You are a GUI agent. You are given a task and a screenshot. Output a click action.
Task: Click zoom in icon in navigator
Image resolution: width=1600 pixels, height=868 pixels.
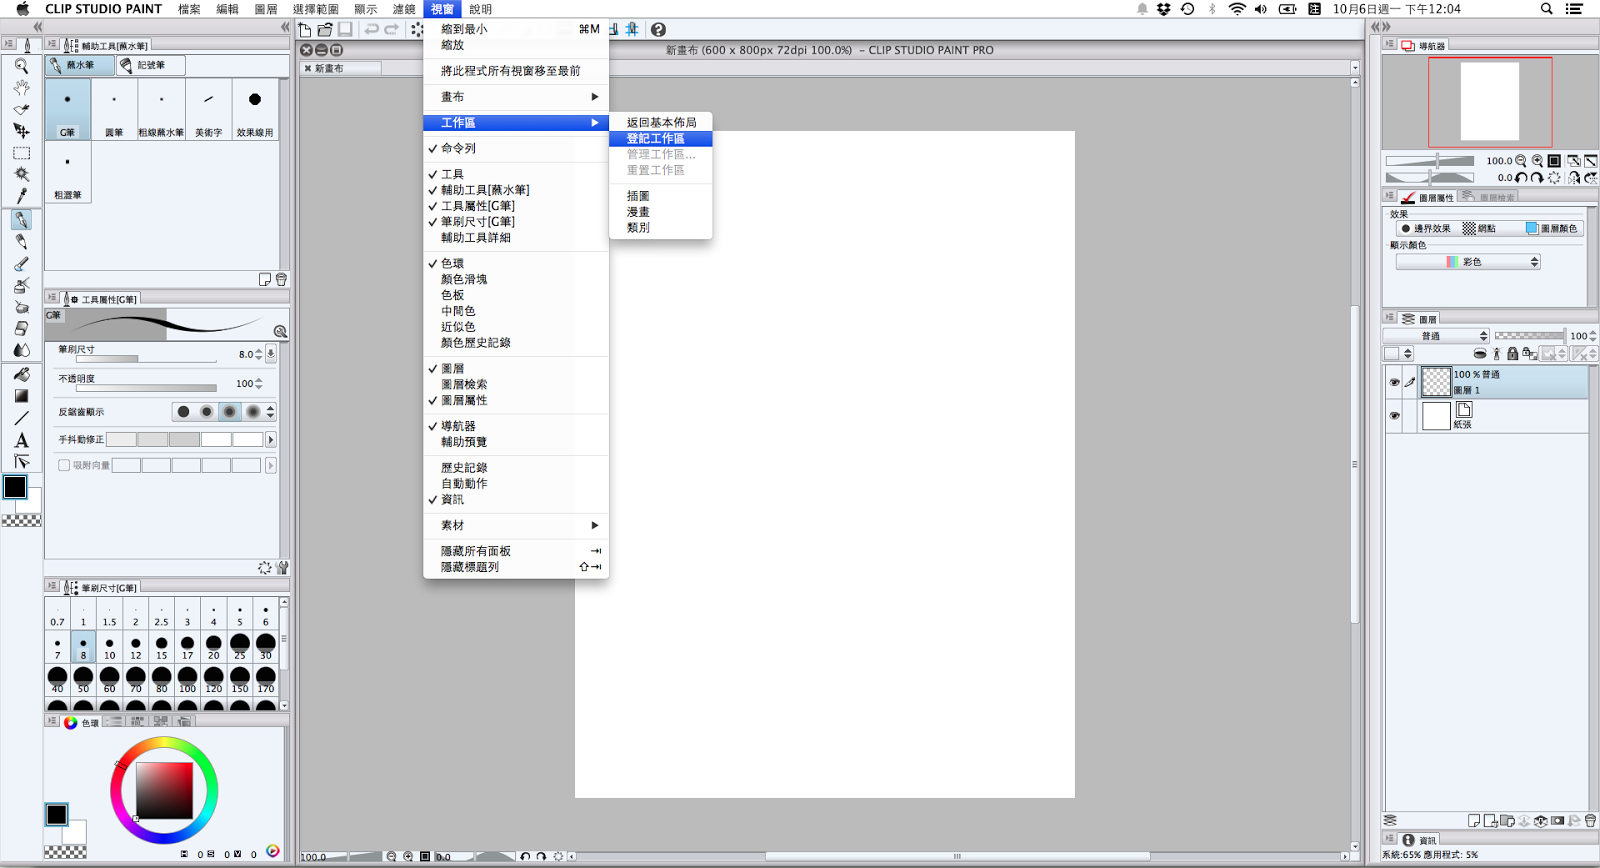coord(1537,161)
